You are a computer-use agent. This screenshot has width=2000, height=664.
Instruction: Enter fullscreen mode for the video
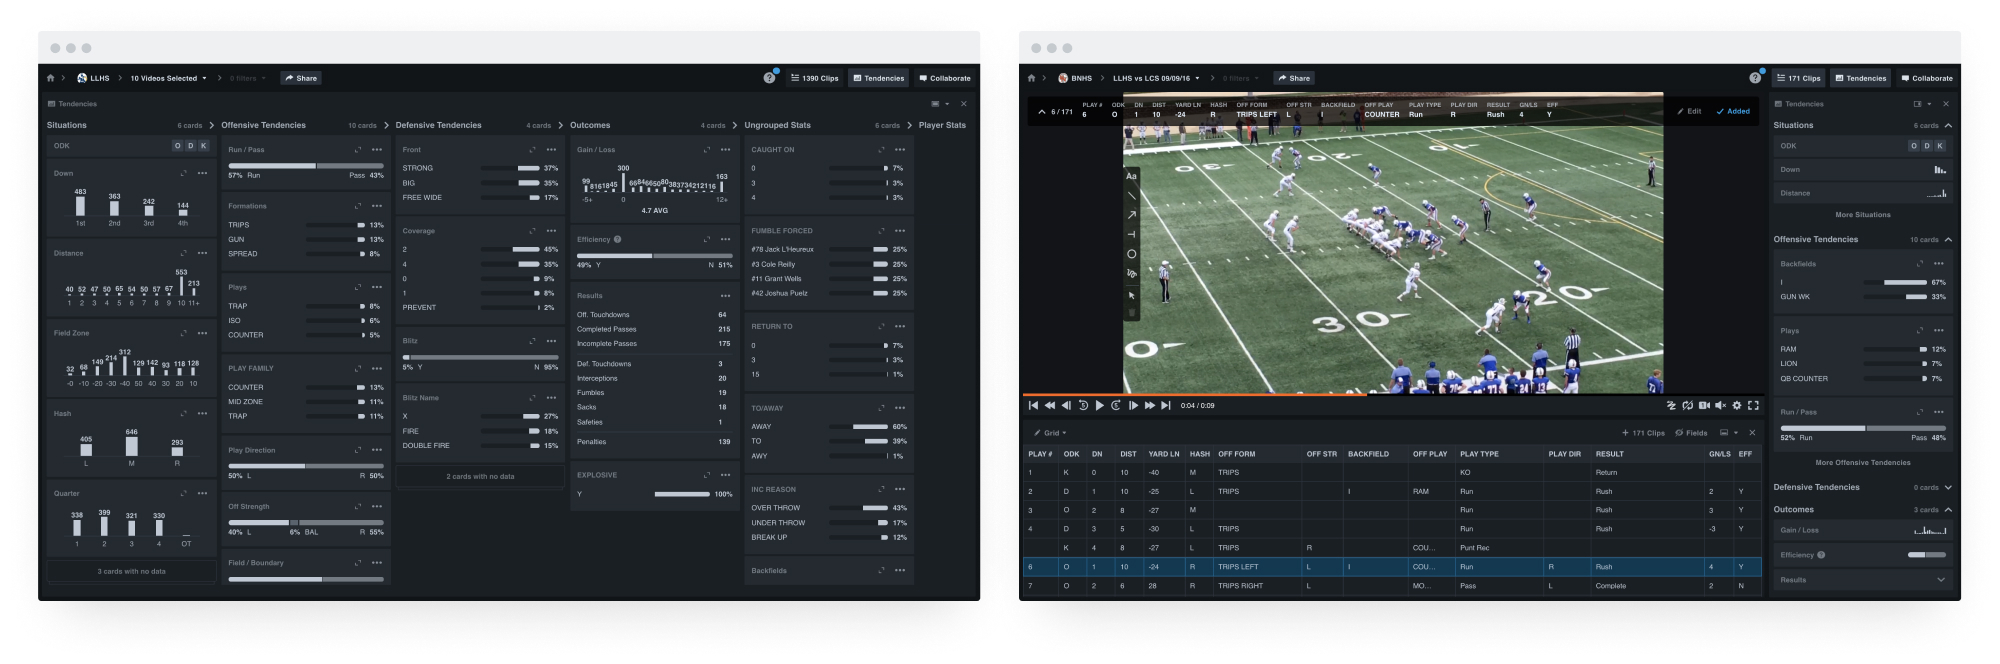tap(1752, 406)
